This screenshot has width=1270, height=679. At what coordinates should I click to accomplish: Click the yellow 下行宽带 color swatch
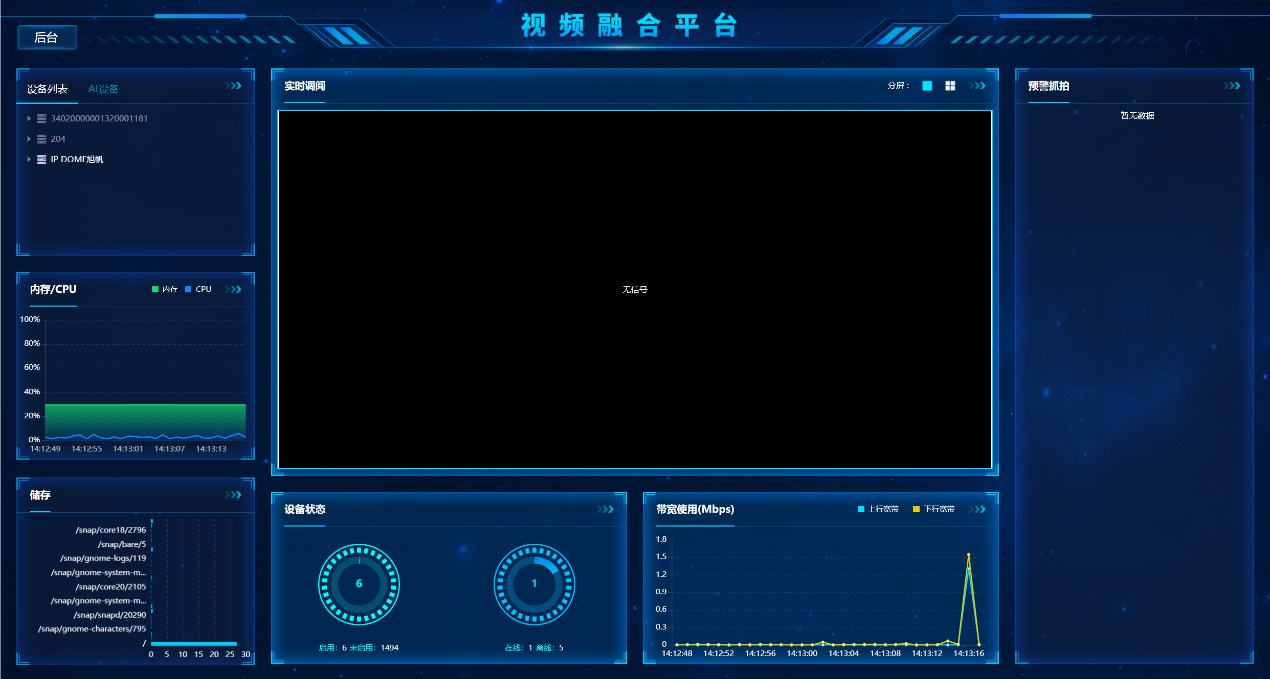[x=914, y=509]
